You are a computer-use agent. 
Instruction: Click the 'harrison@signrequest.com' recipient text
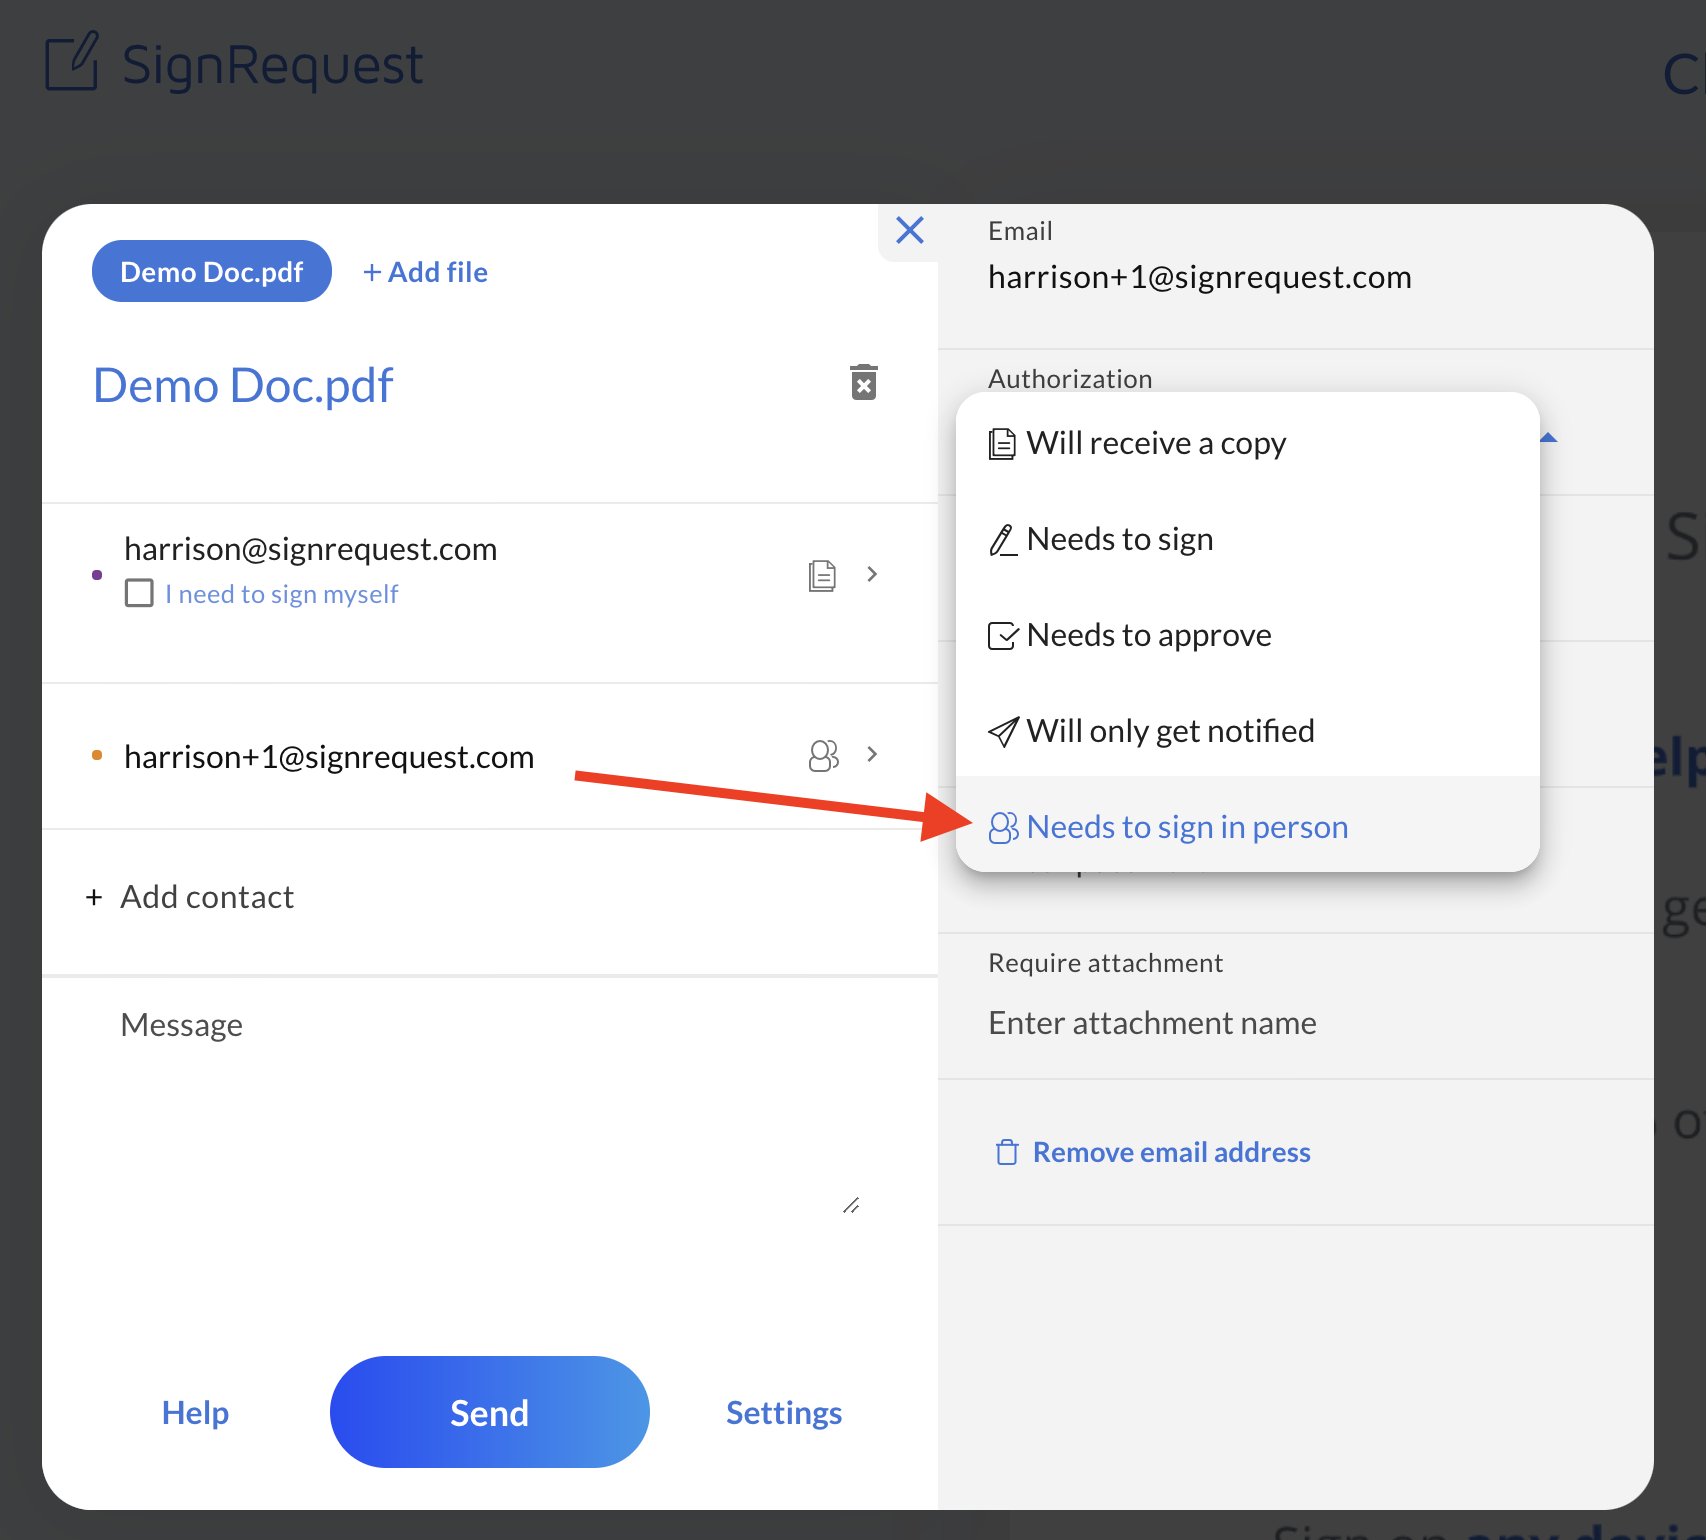coord(310,549)
